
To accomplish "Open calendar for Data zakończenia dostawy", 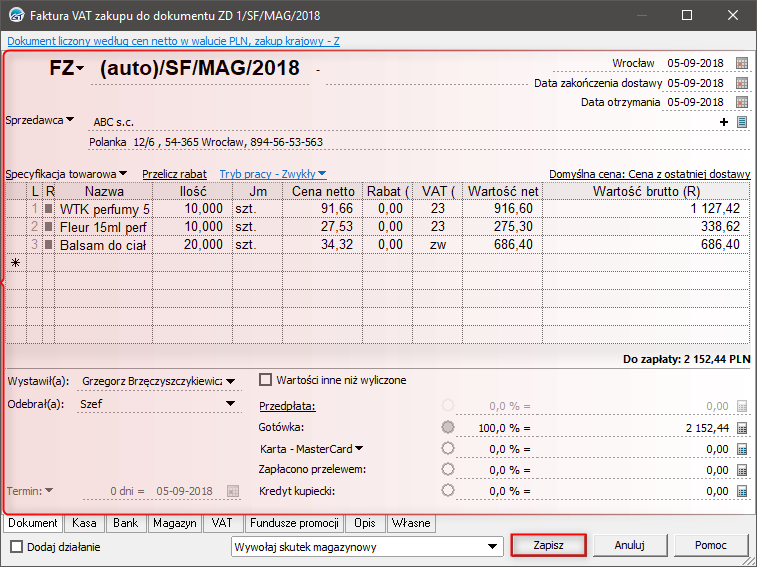I will point(742,83).
